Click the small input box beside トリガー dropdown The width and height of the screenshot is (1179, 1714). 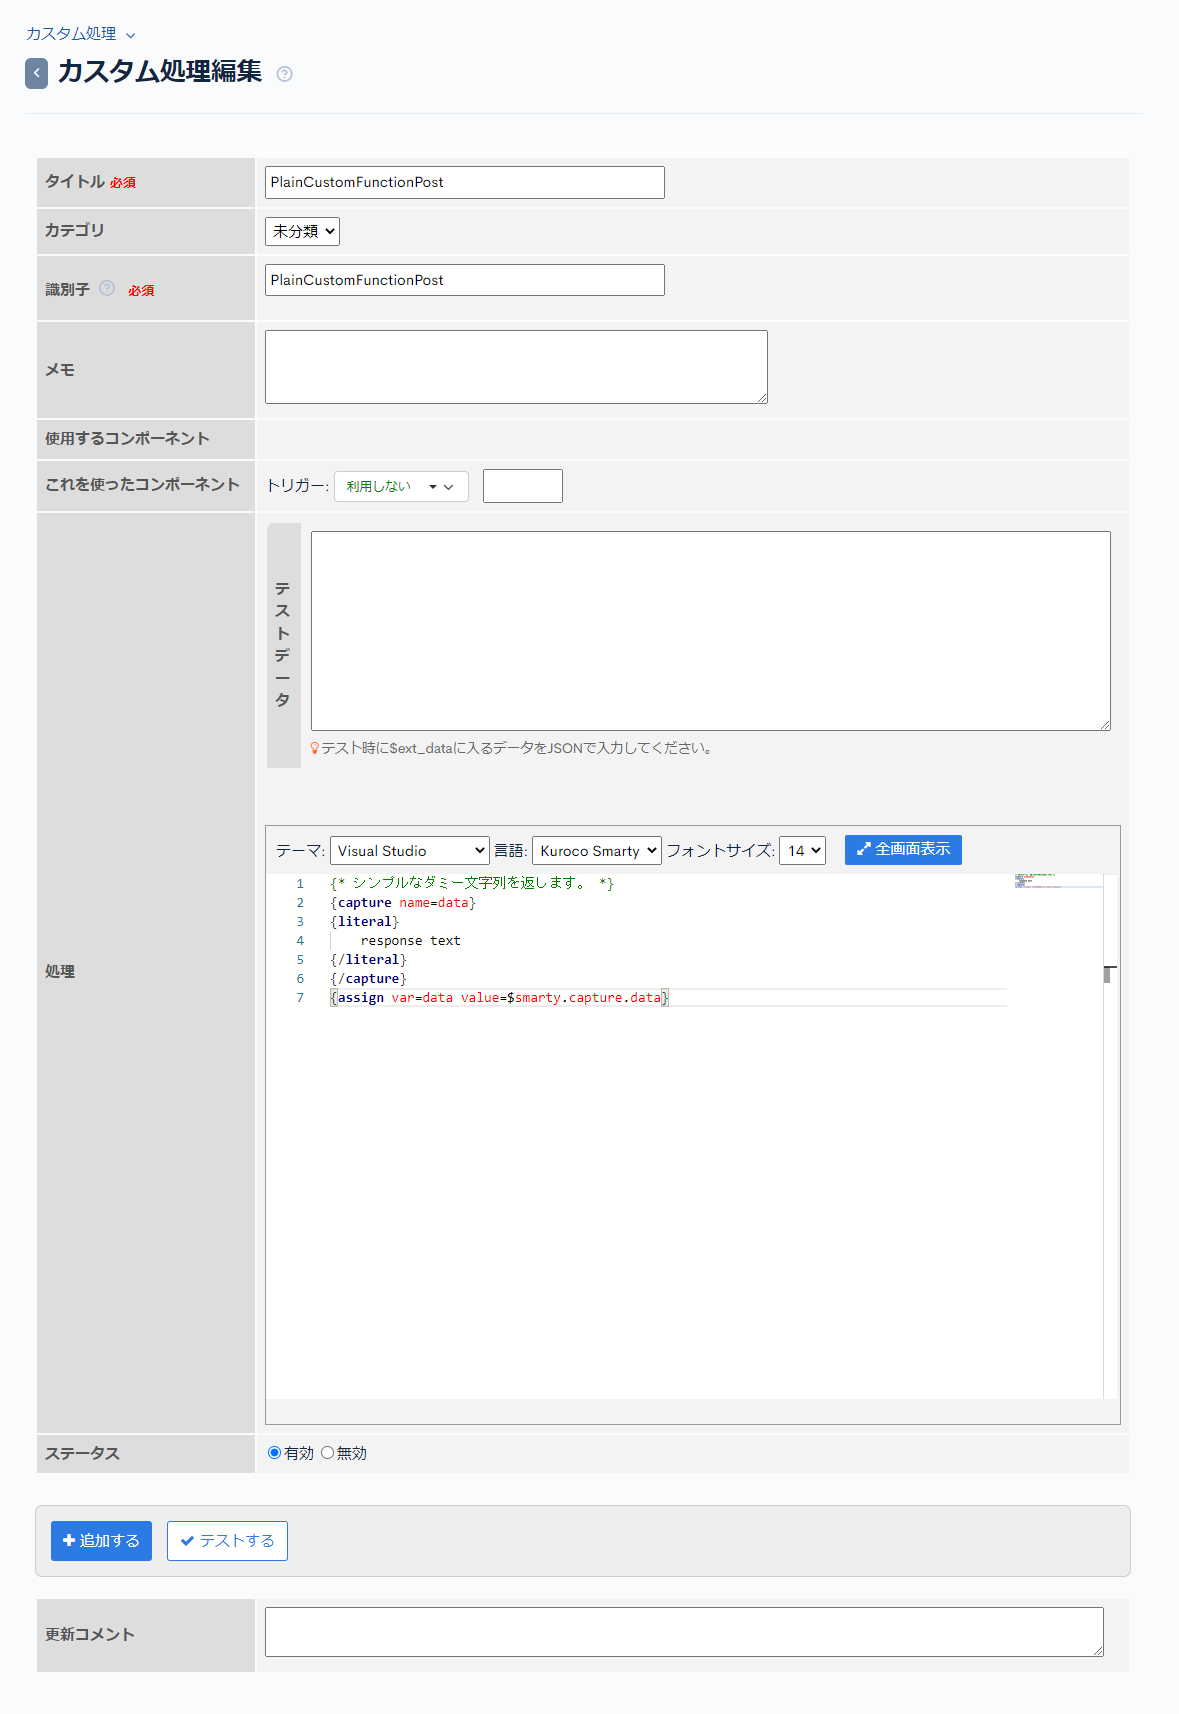click(x=523, y=486)
